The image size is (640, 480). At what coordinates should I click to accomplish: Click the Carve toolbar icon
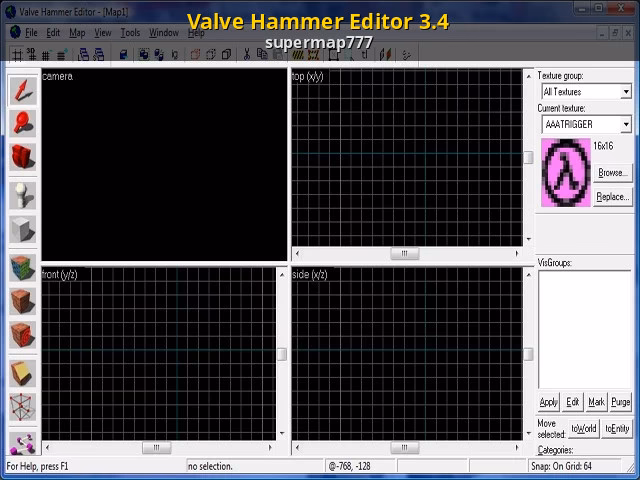point(123,54)
